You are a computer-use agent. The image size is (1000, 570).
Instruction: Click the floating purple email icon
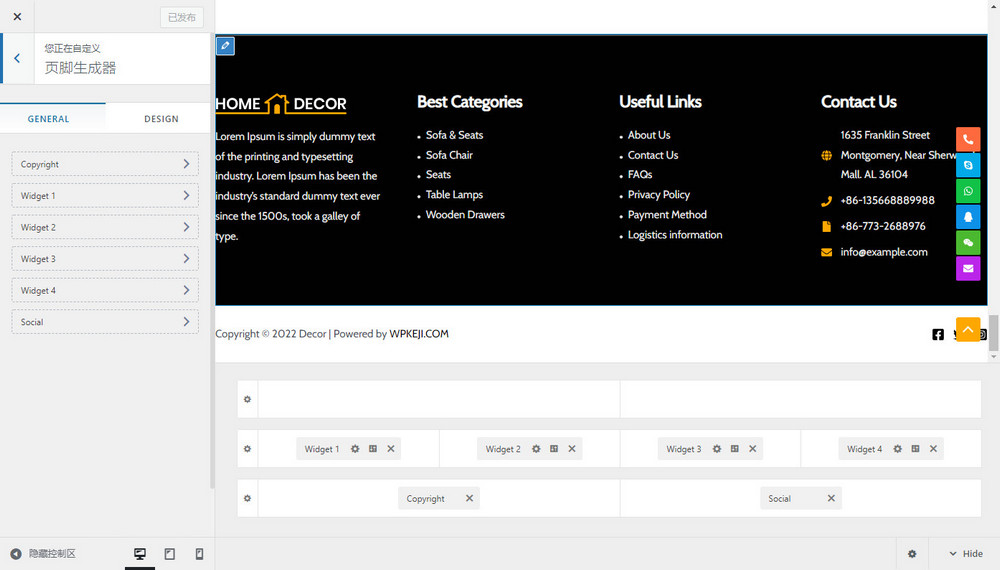(x=968, y=268)
